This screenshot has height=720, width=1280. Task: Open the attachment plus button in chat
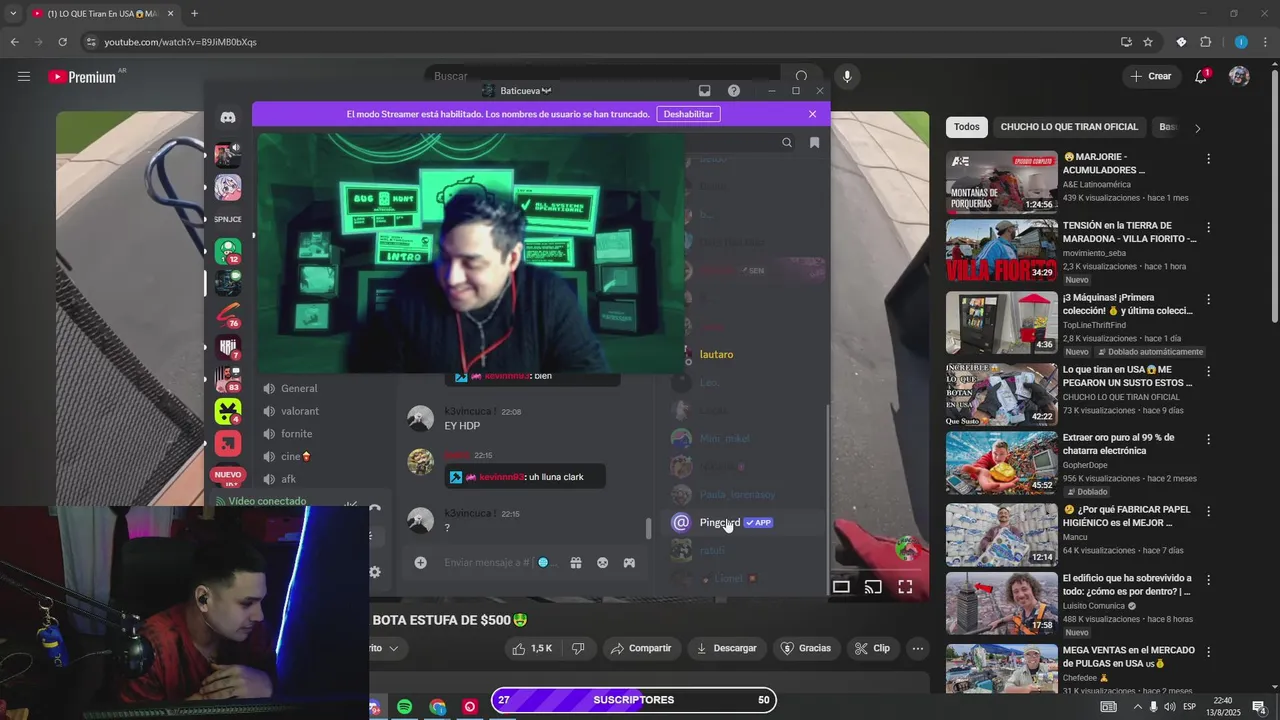click(421, 563)
